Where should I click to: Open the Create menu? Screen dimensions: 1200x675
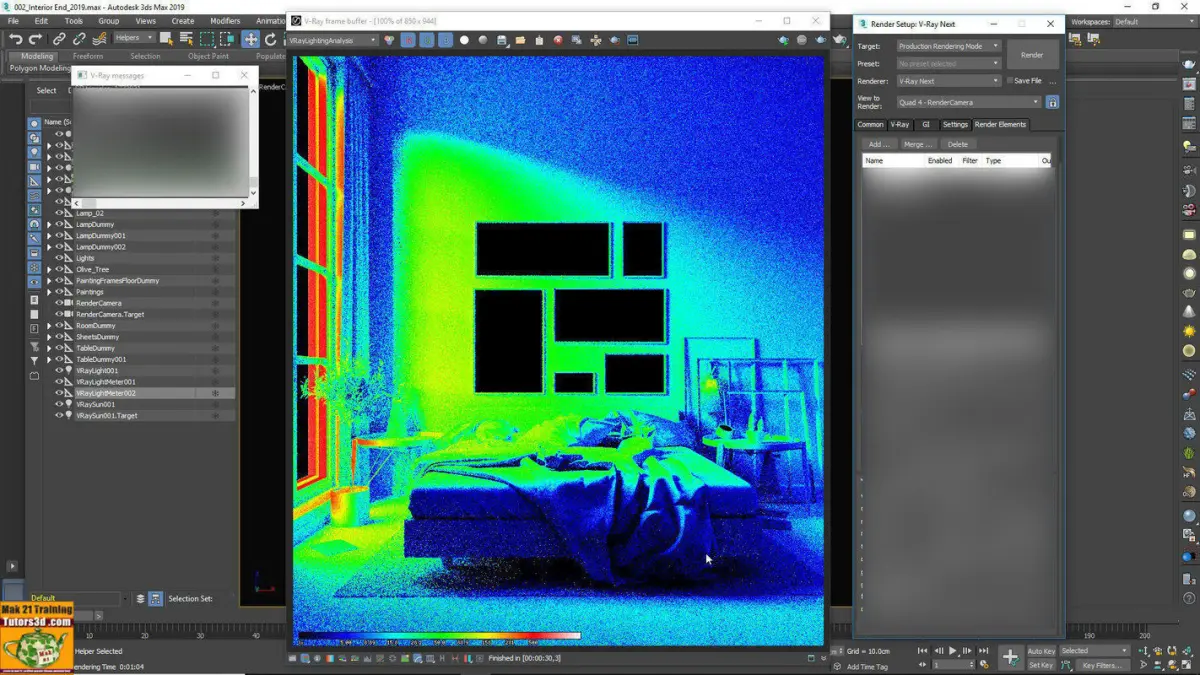[183, 21]
